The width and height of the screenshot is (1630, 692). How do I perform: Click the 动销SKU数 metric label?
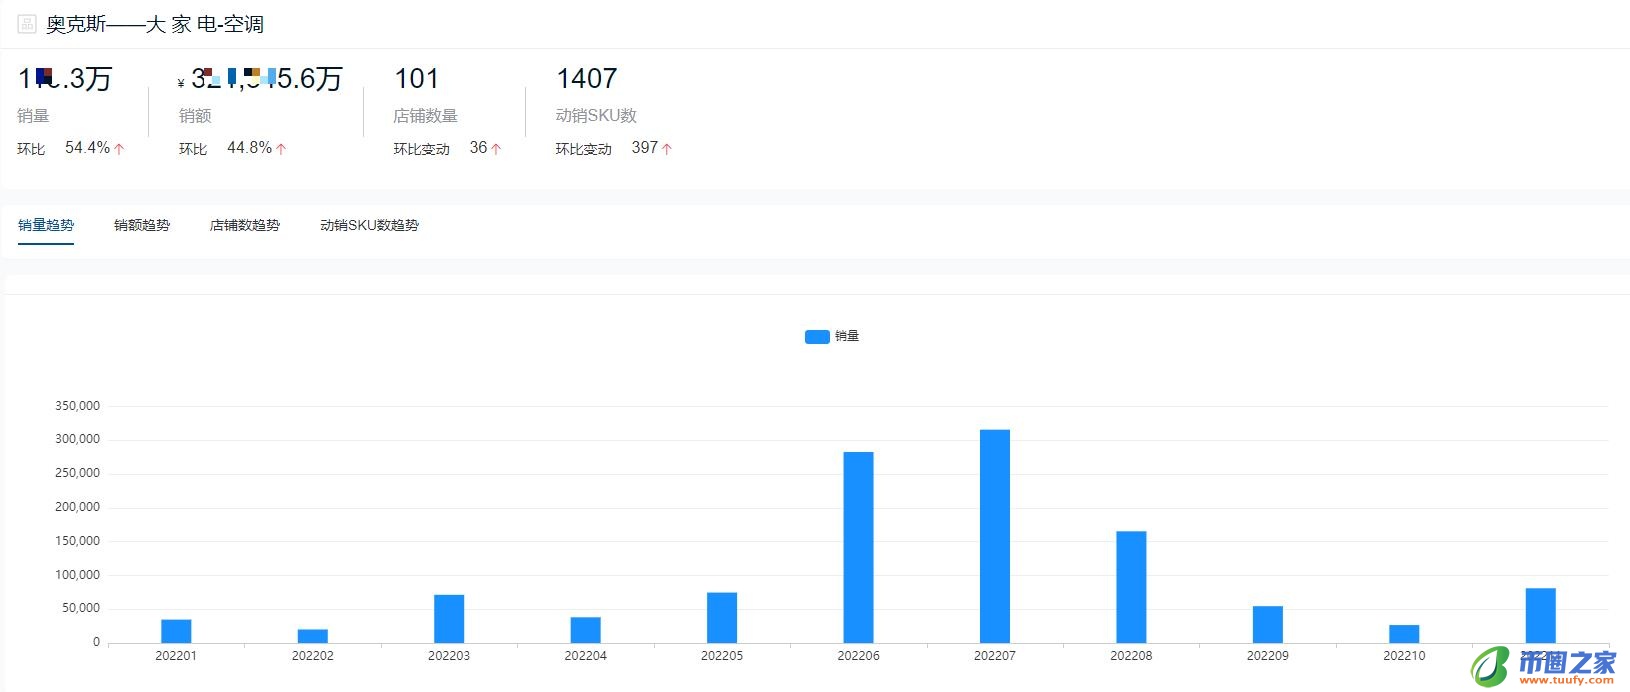[x=596, y=116]
